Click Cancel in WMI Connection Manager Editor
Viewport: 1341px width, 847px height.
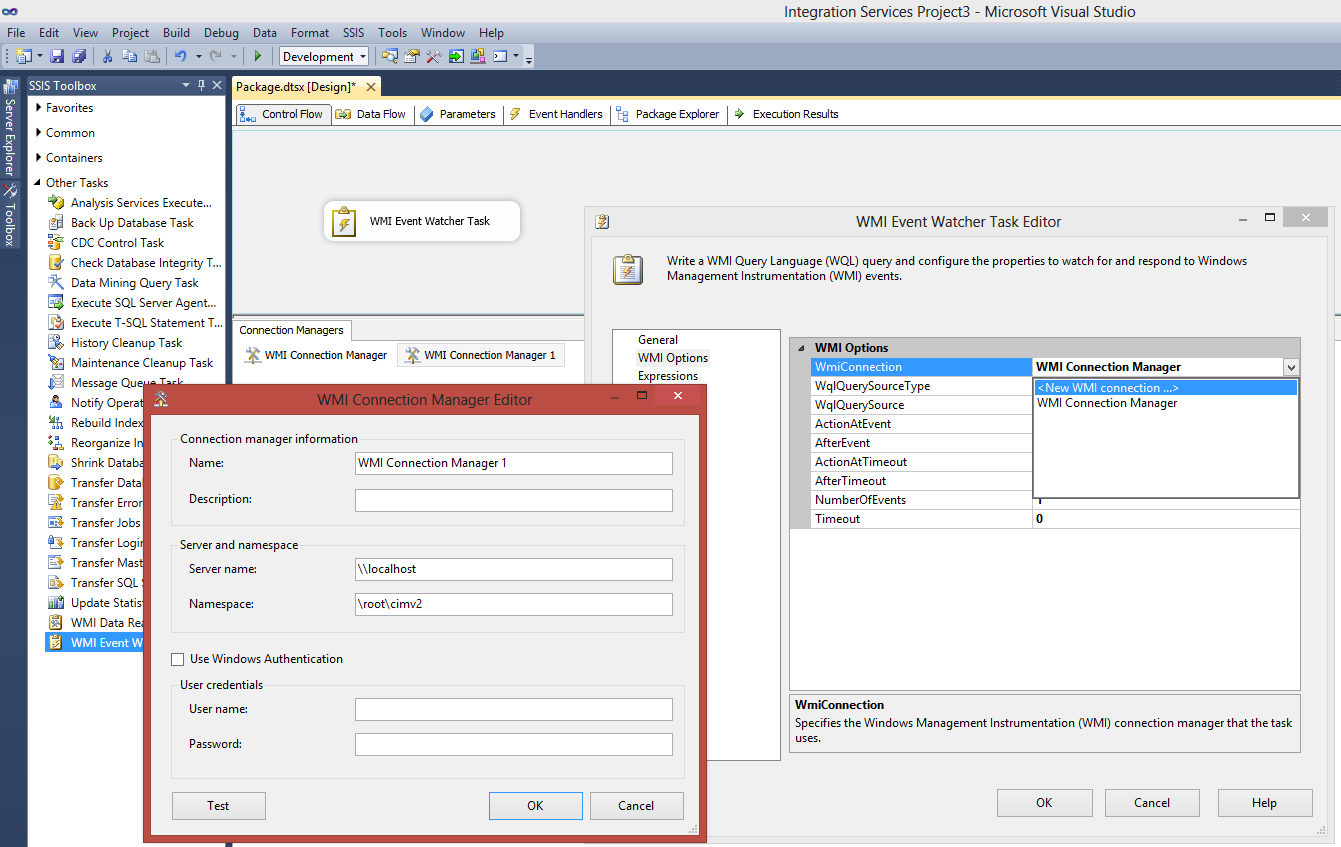click(636, 806)
